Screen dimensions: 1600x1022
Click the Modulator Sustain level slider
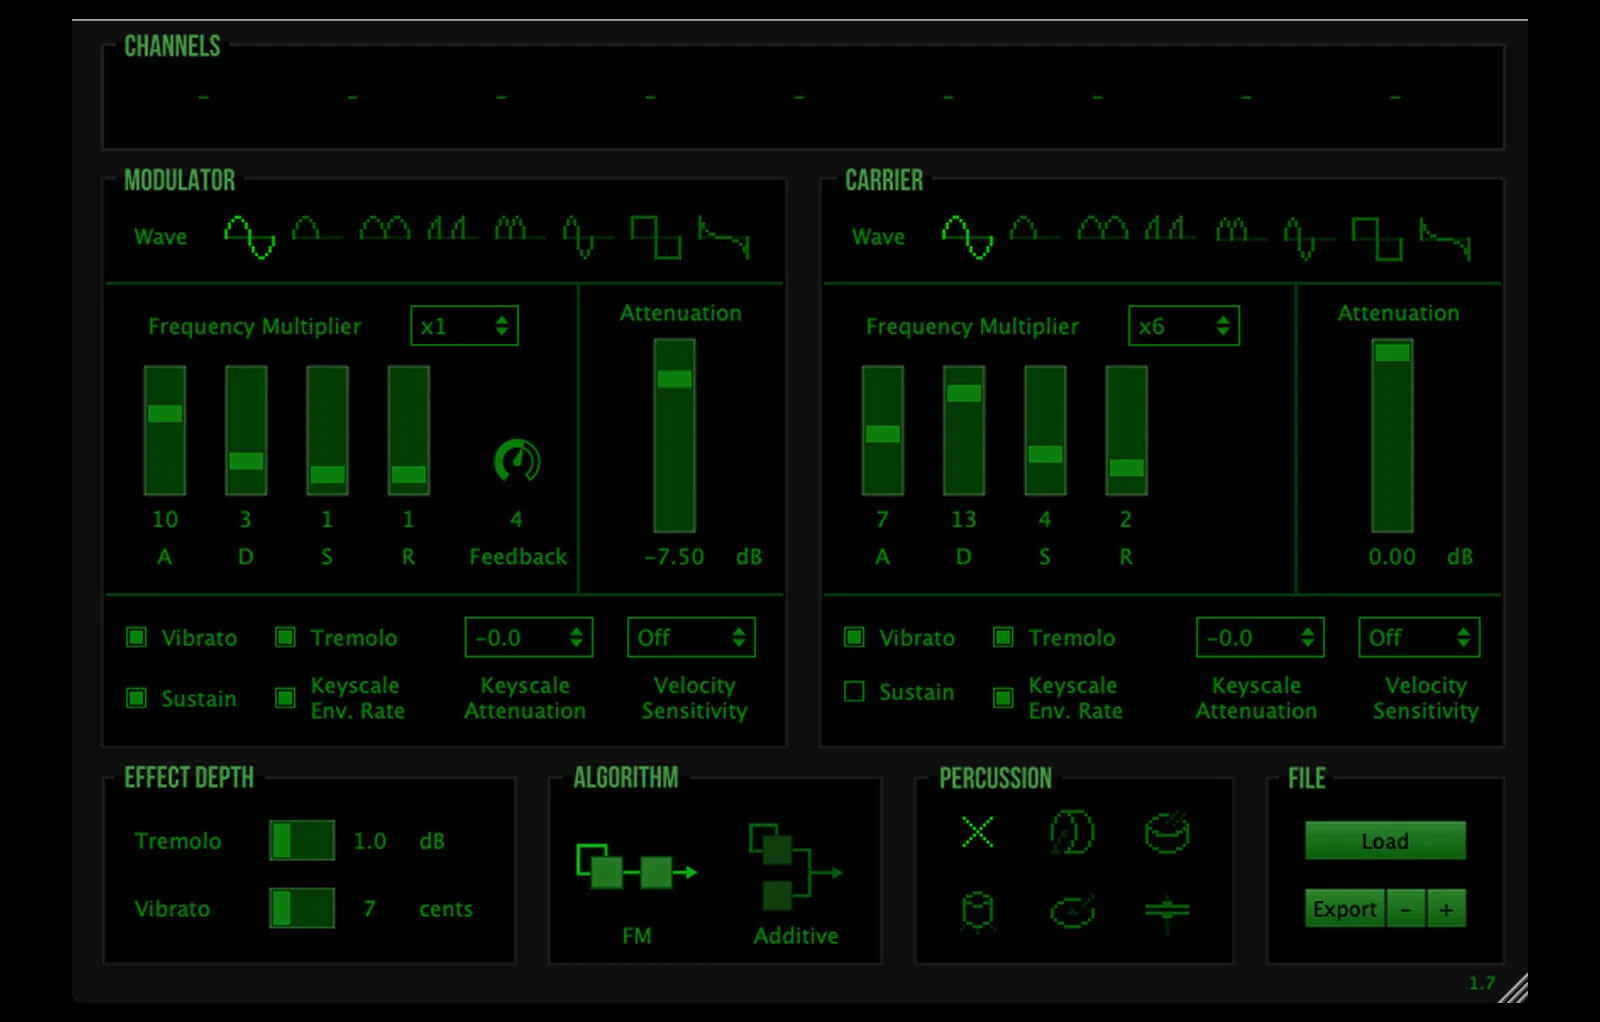click(x=327, y=430)
